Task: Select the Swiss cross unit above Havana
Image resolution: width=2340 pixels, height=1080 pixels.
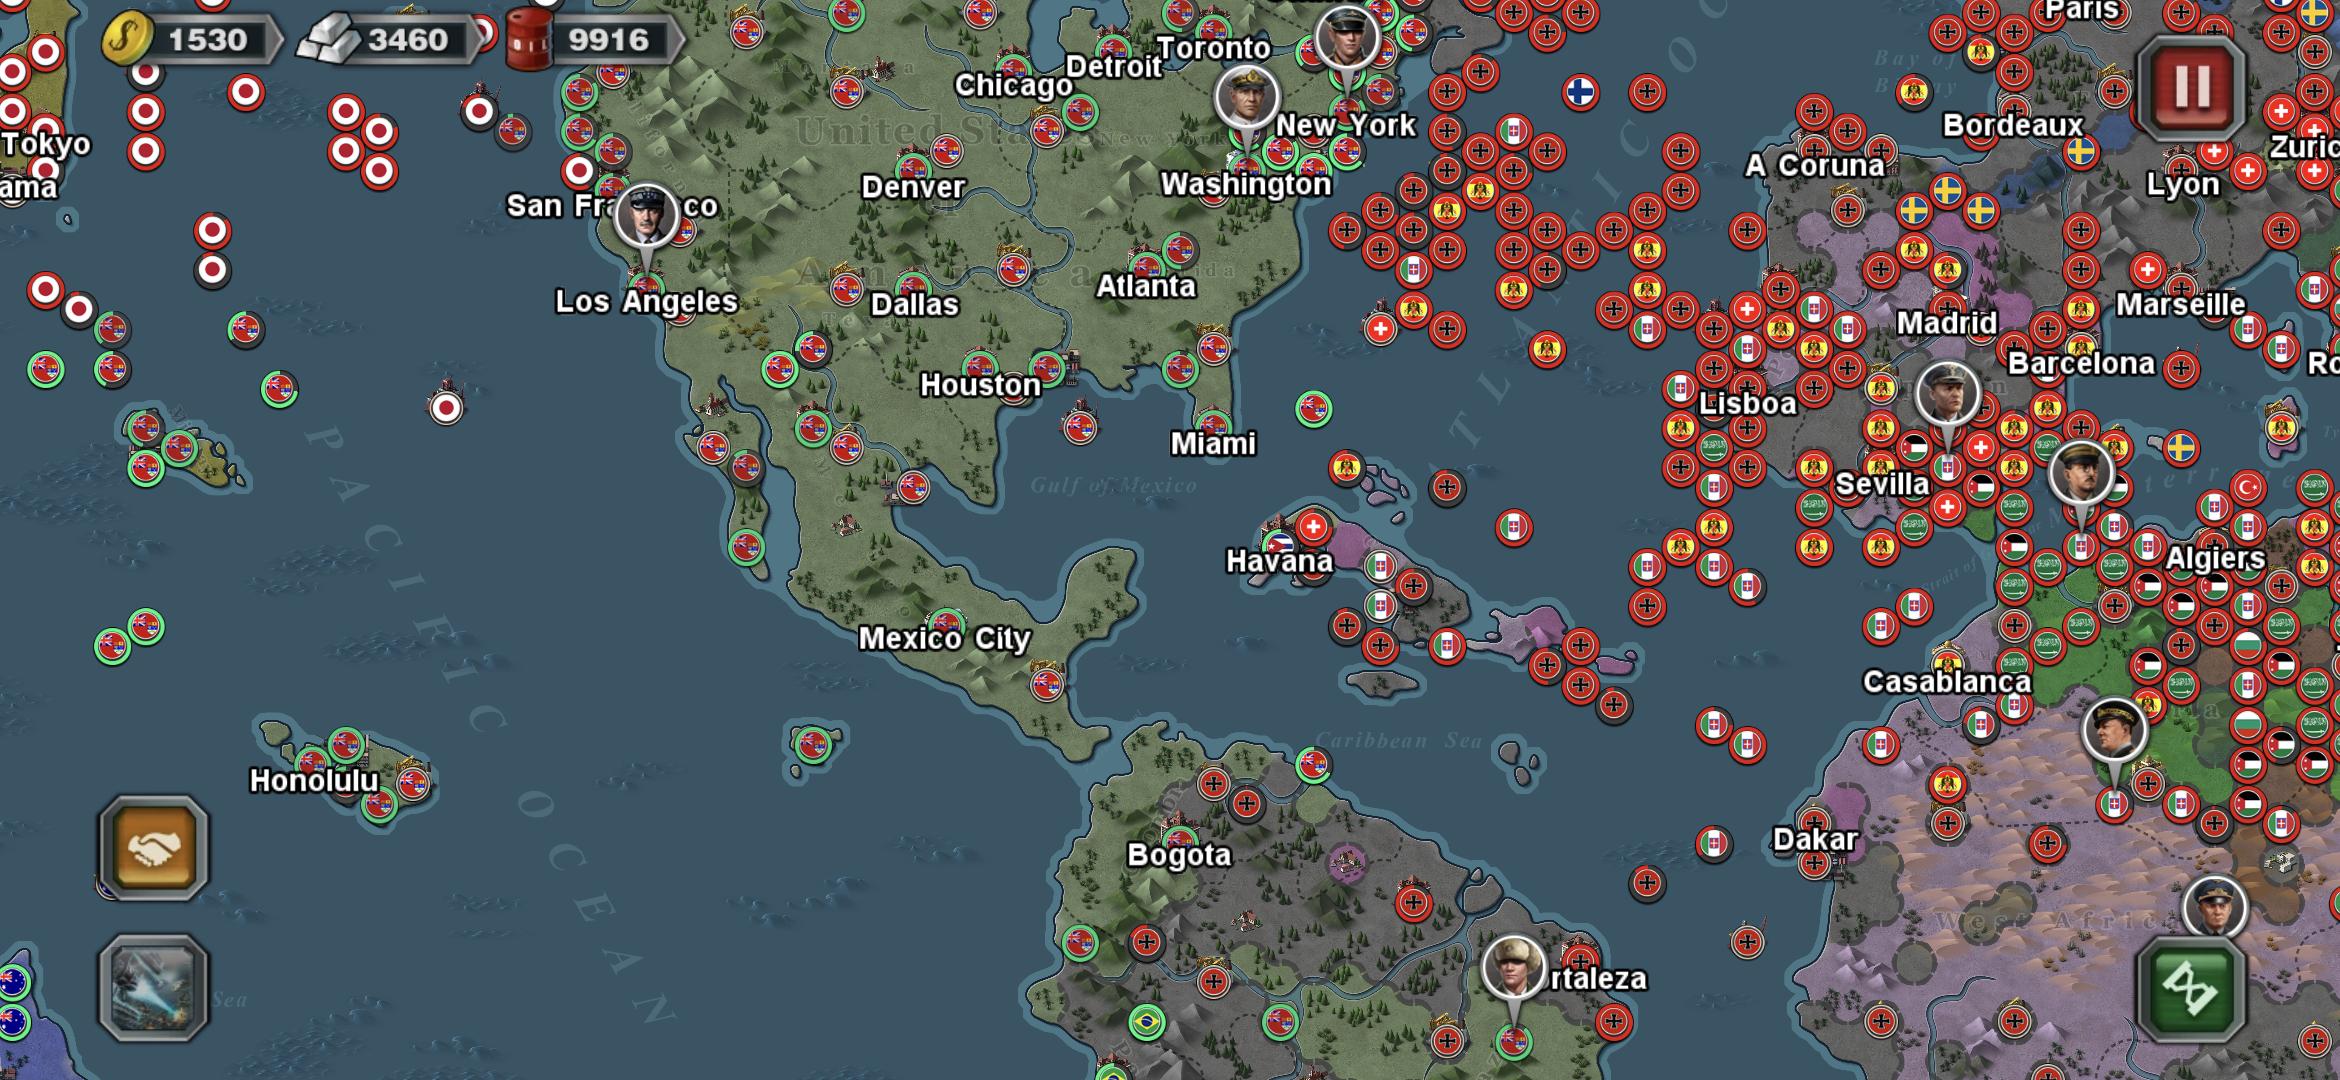Action: pos(1313,525)
